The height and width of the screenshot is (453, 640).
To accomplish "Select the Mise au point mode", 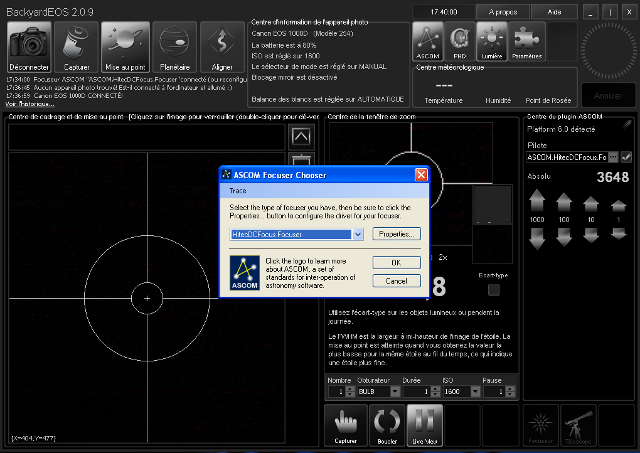I will [125, 47].
